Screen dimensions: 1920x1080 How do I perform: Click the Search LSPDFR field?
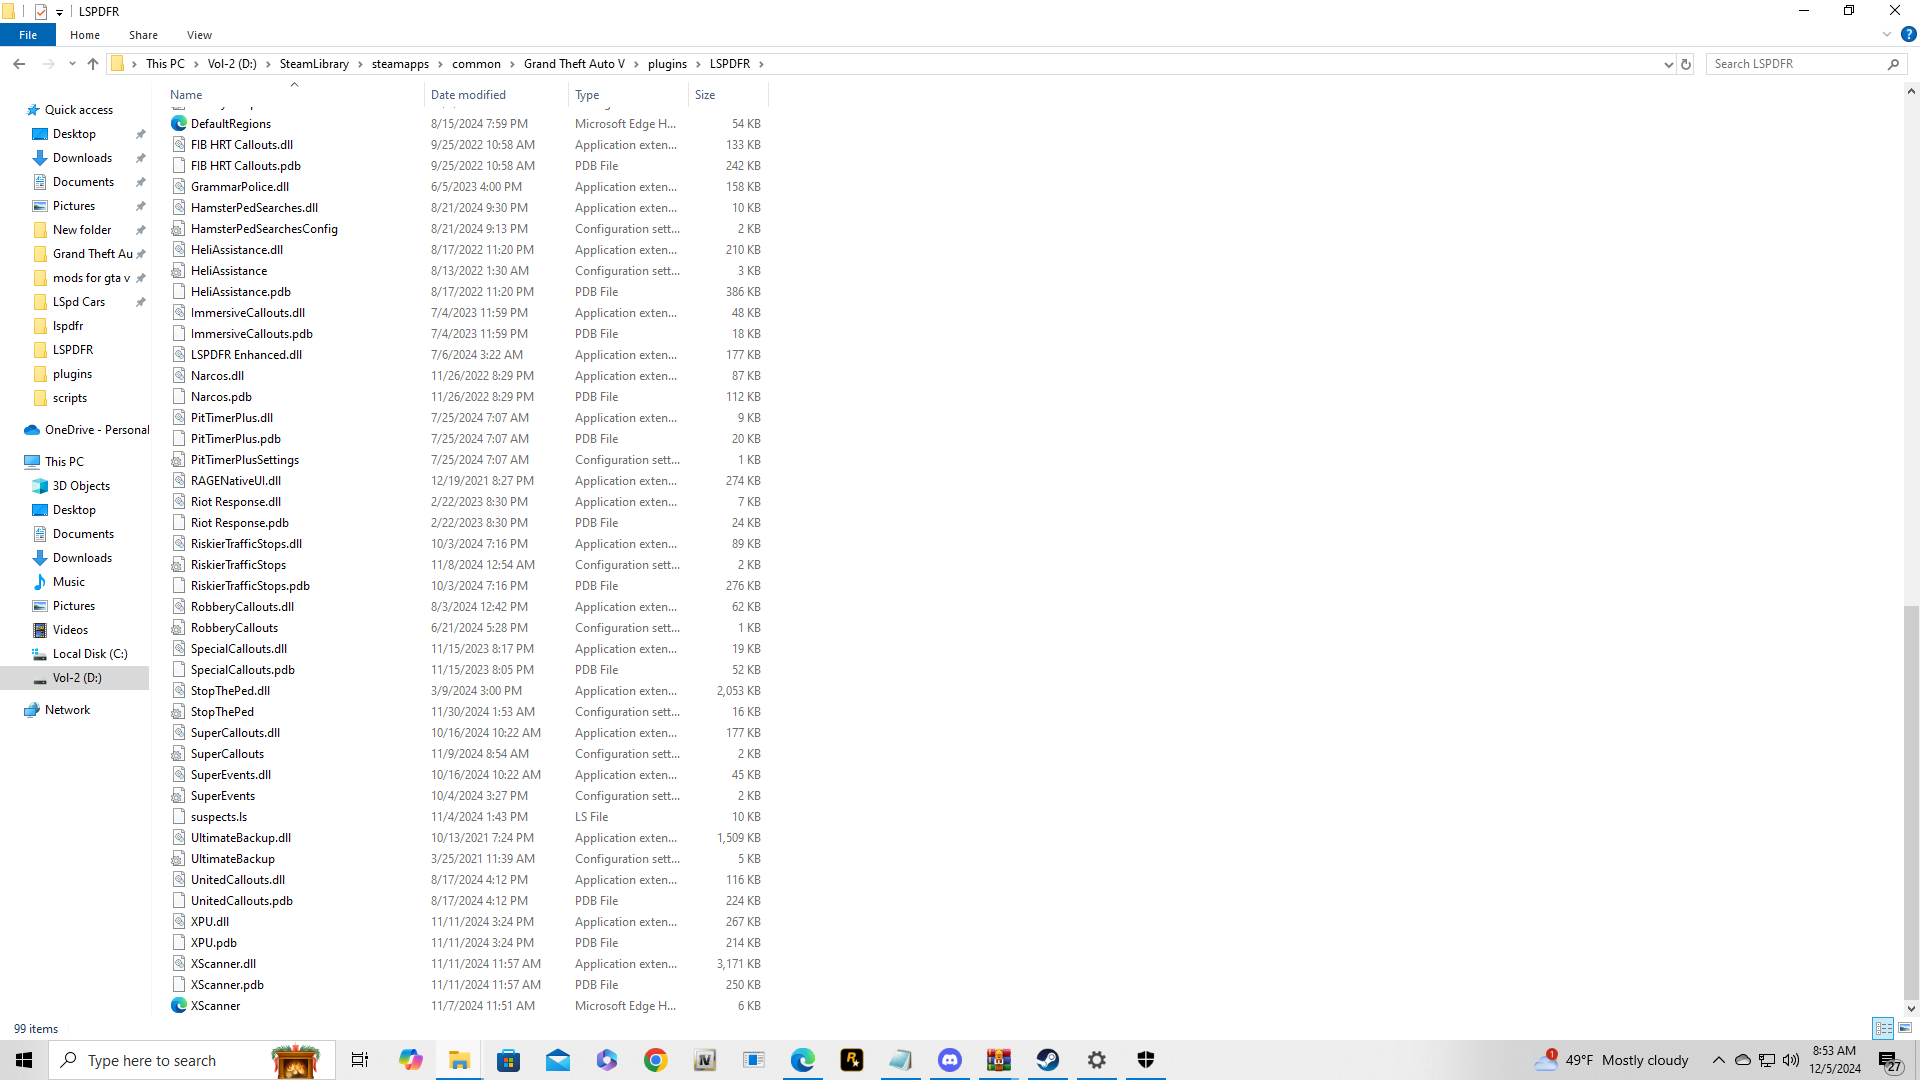[x=1795, y=64]
